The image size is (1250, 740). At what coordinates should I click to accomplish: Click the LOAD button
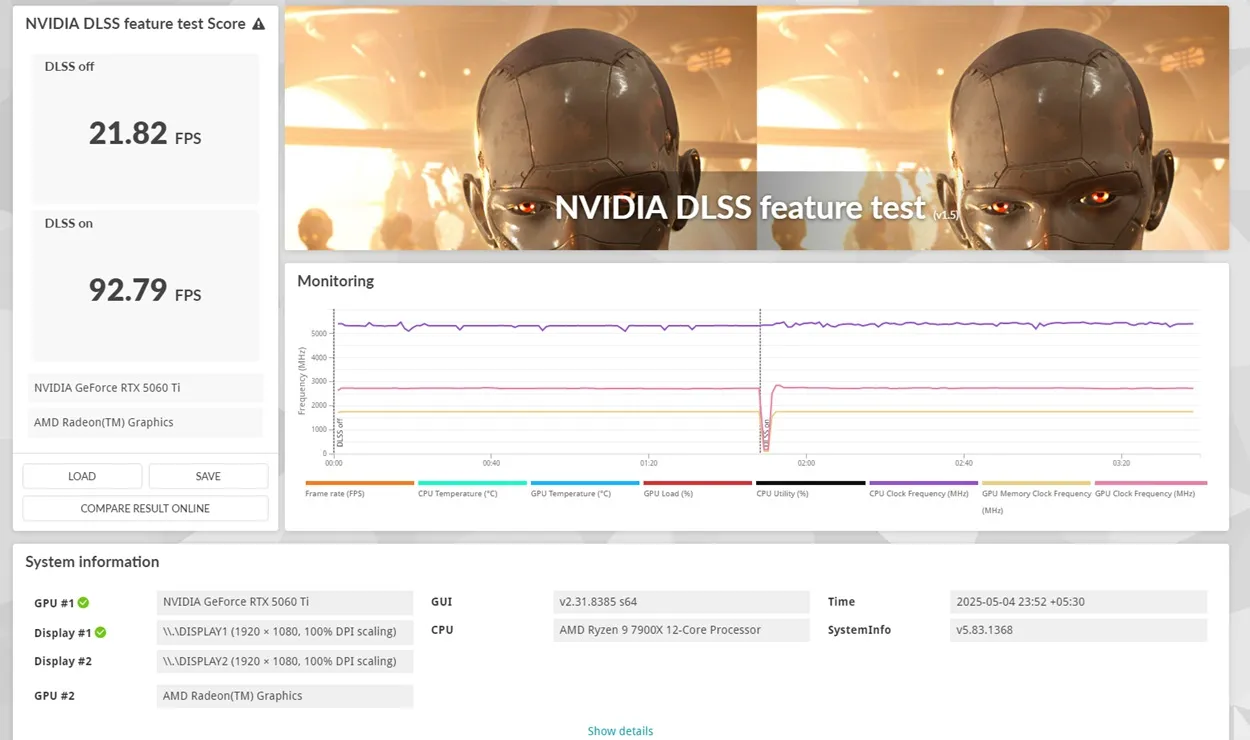tap(82, 475)
